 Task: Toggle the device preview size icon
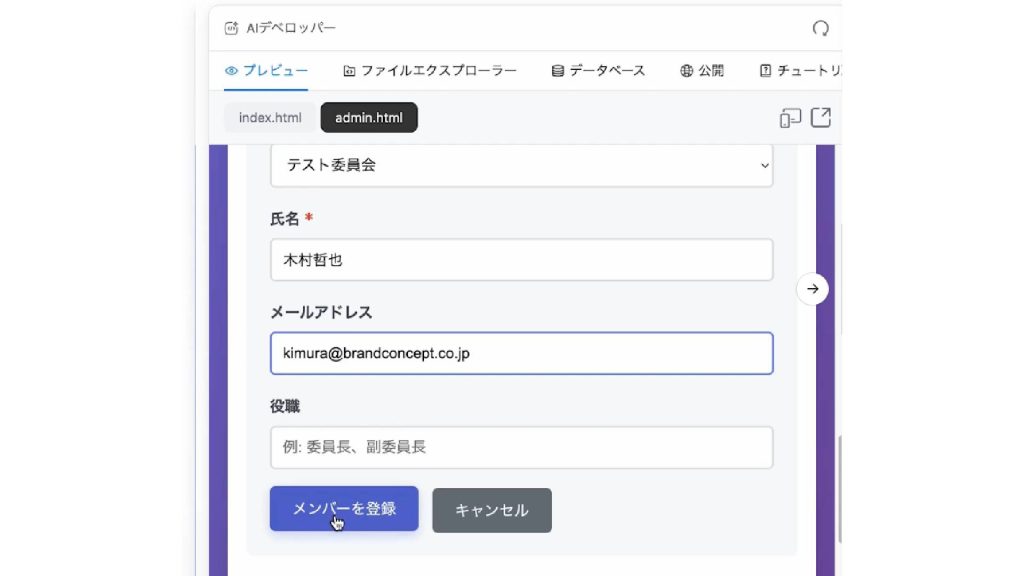click(x=790, y=118)
